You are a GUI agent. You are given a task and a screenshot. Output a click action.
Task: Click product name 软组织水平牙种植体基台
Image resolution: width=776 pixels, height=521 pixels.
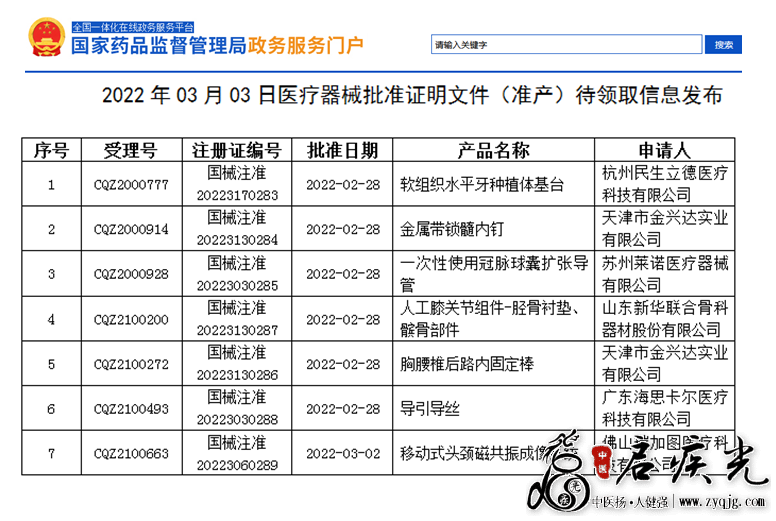pos(482,185)
